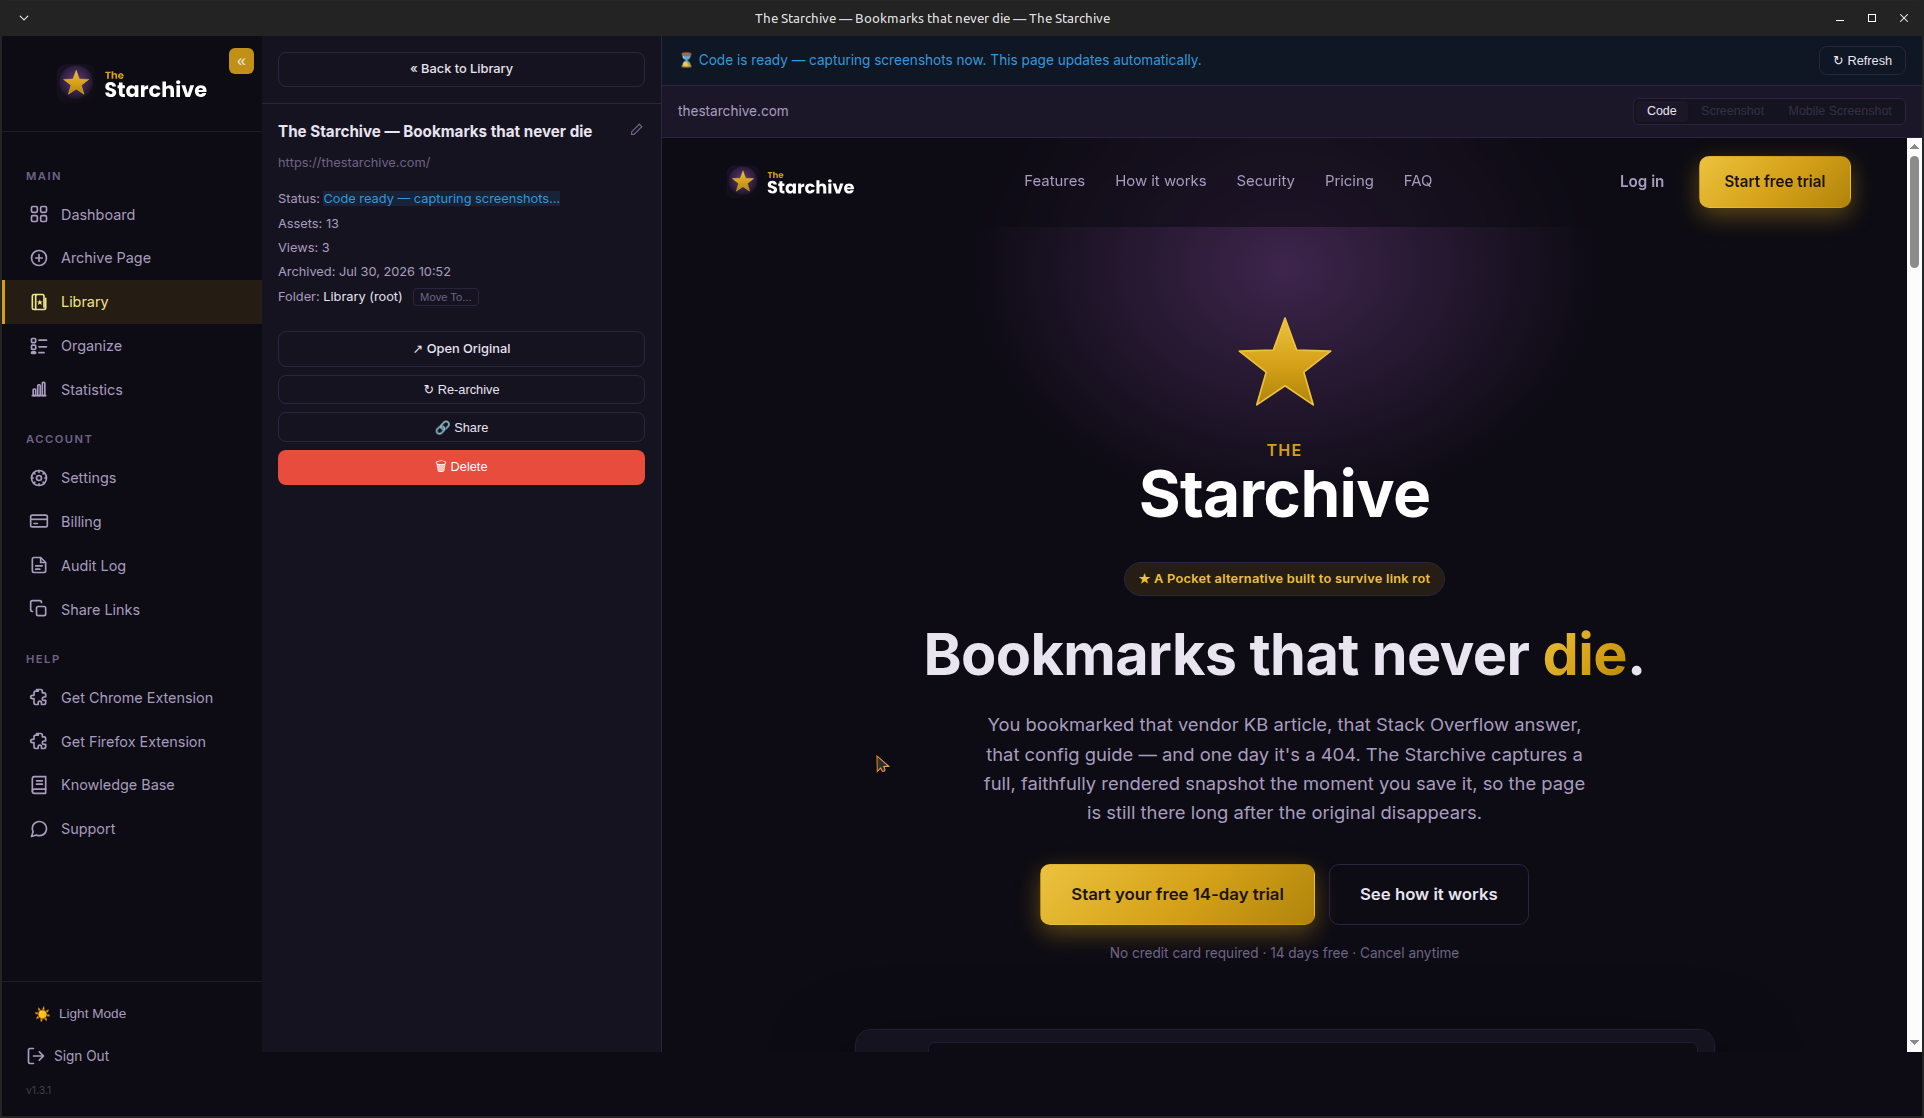Viewport: 1924px width, 1118px height.
Task: Click the preview pane vertical scrollbar thumb
Action: [1914, 212]
